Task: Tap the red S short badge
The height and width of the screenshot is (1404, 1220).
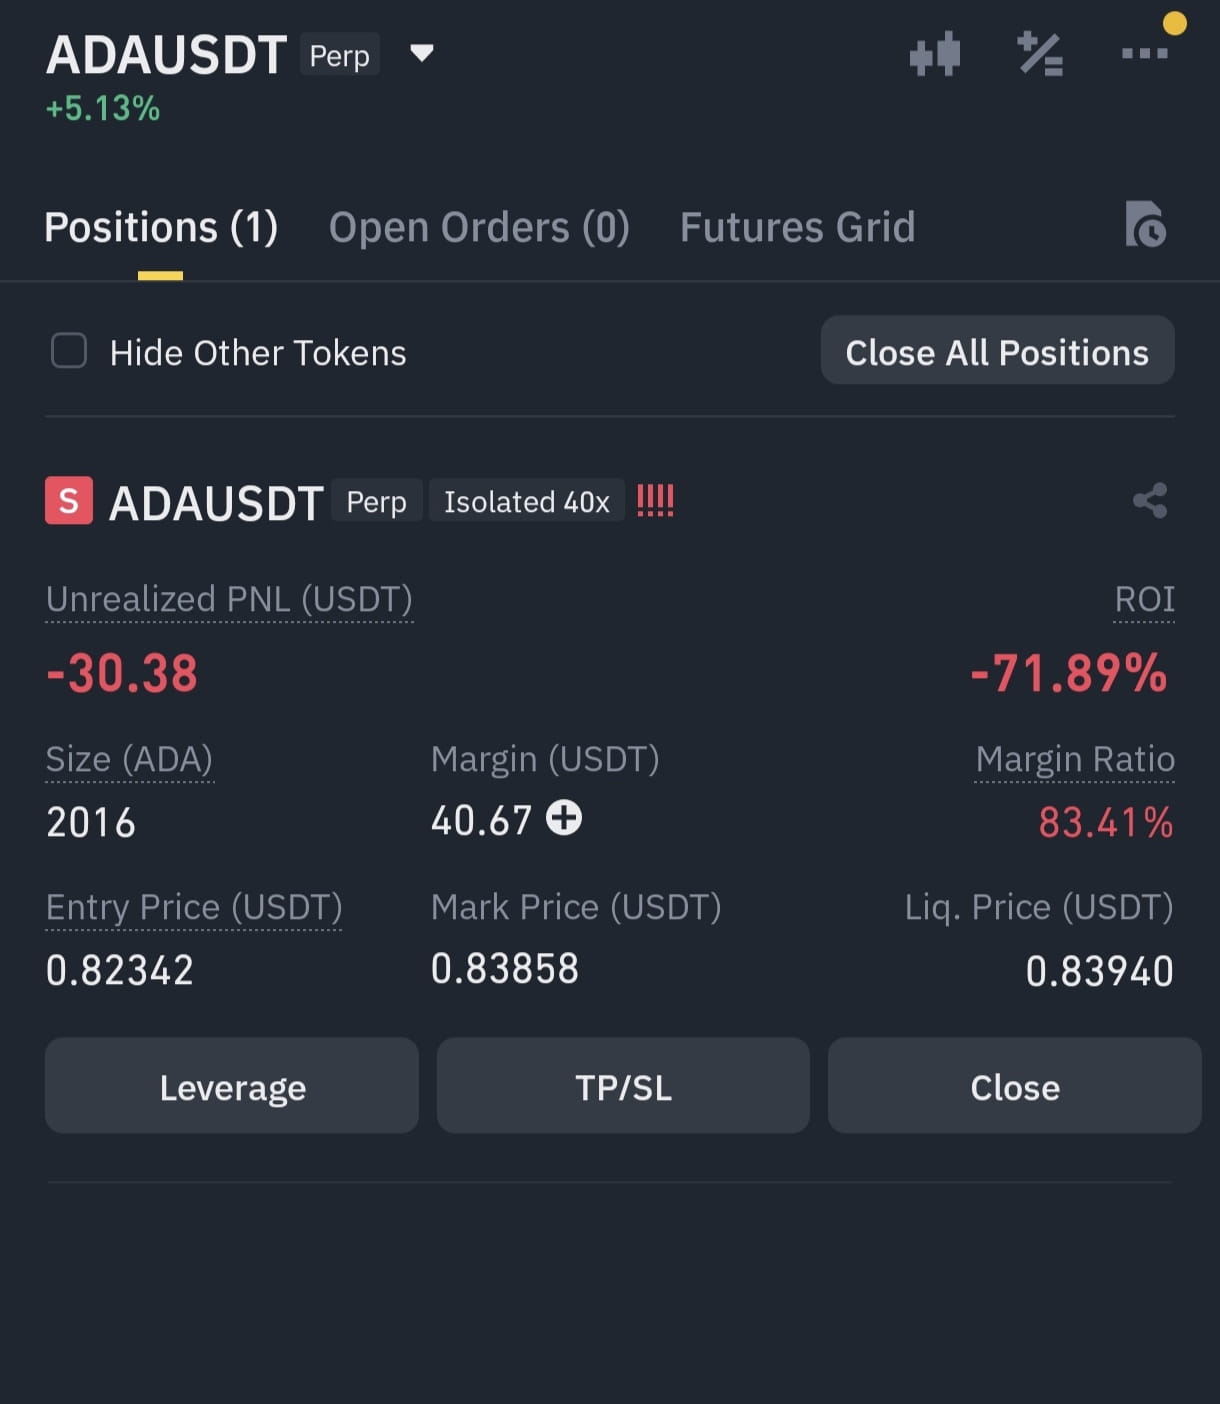Action: [69, 500]
